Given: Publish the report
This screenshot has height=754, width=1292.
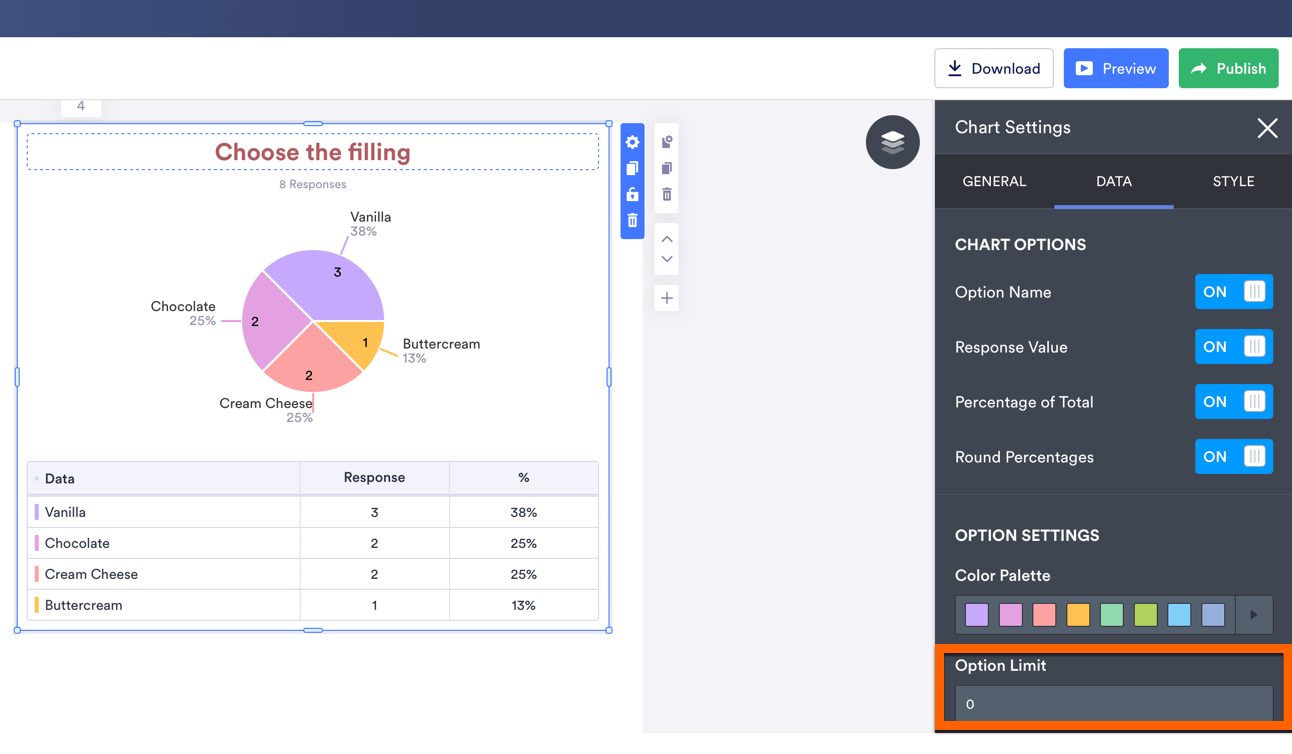Looking at the screenshot, I should tap(1228, 68).
